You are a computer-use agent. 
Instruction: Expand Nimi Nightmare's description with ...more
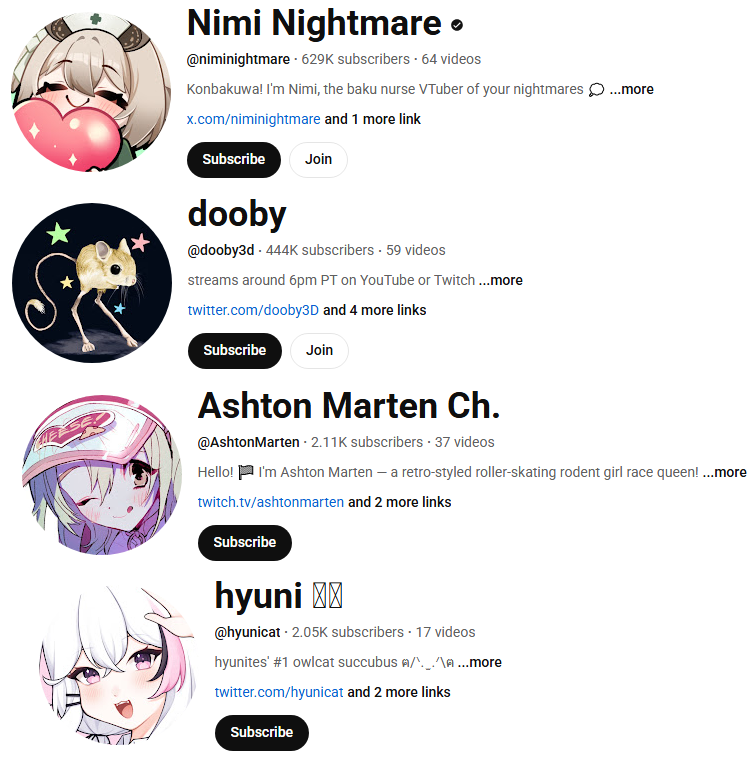tap(632, 89)
